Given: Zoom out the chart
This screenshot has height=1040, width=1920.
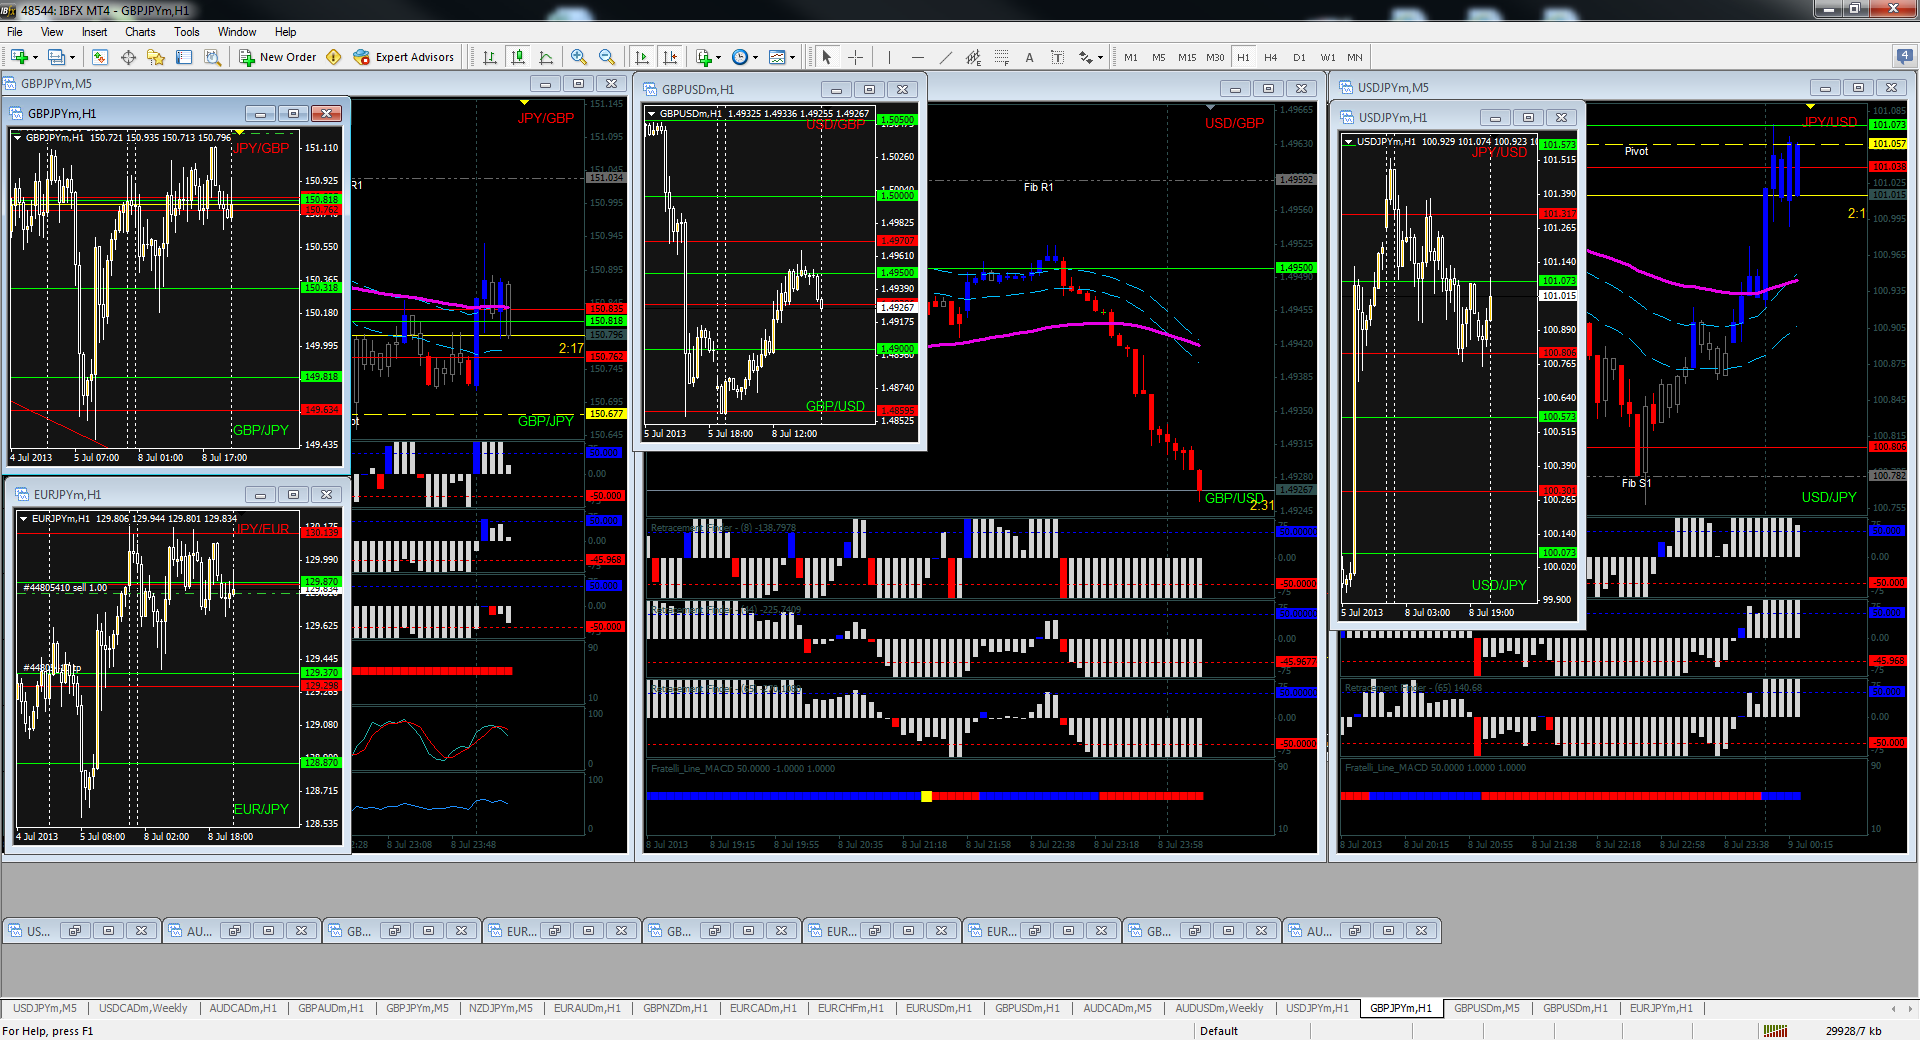Looking at the screenshot, I should [x=607, y=57].
